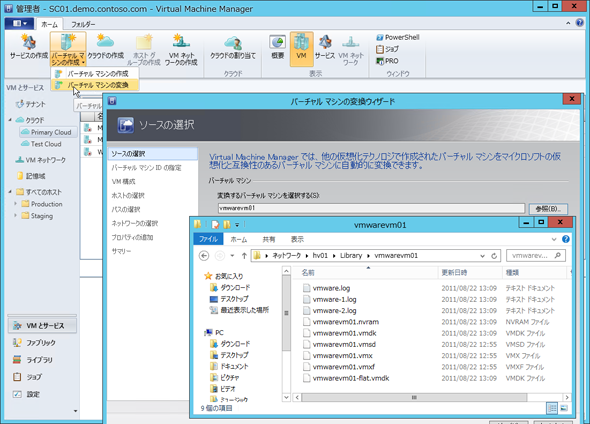
Task: Open the VM とサービス workspace
Action: point(42,326)
